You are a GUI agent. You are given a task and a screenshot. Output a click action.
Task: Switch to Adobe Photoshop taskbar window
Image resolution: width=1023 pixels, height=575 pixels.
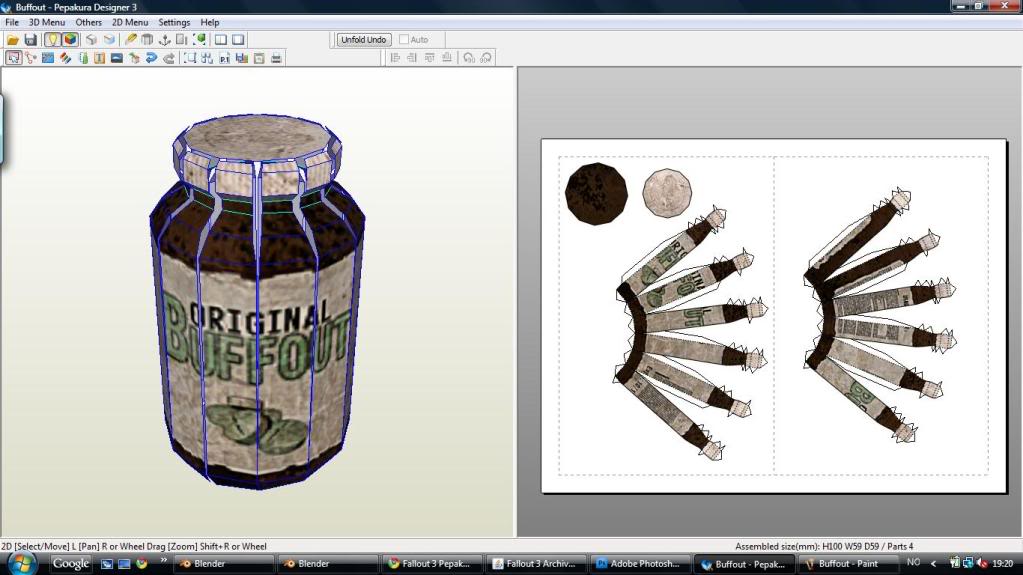641,563
